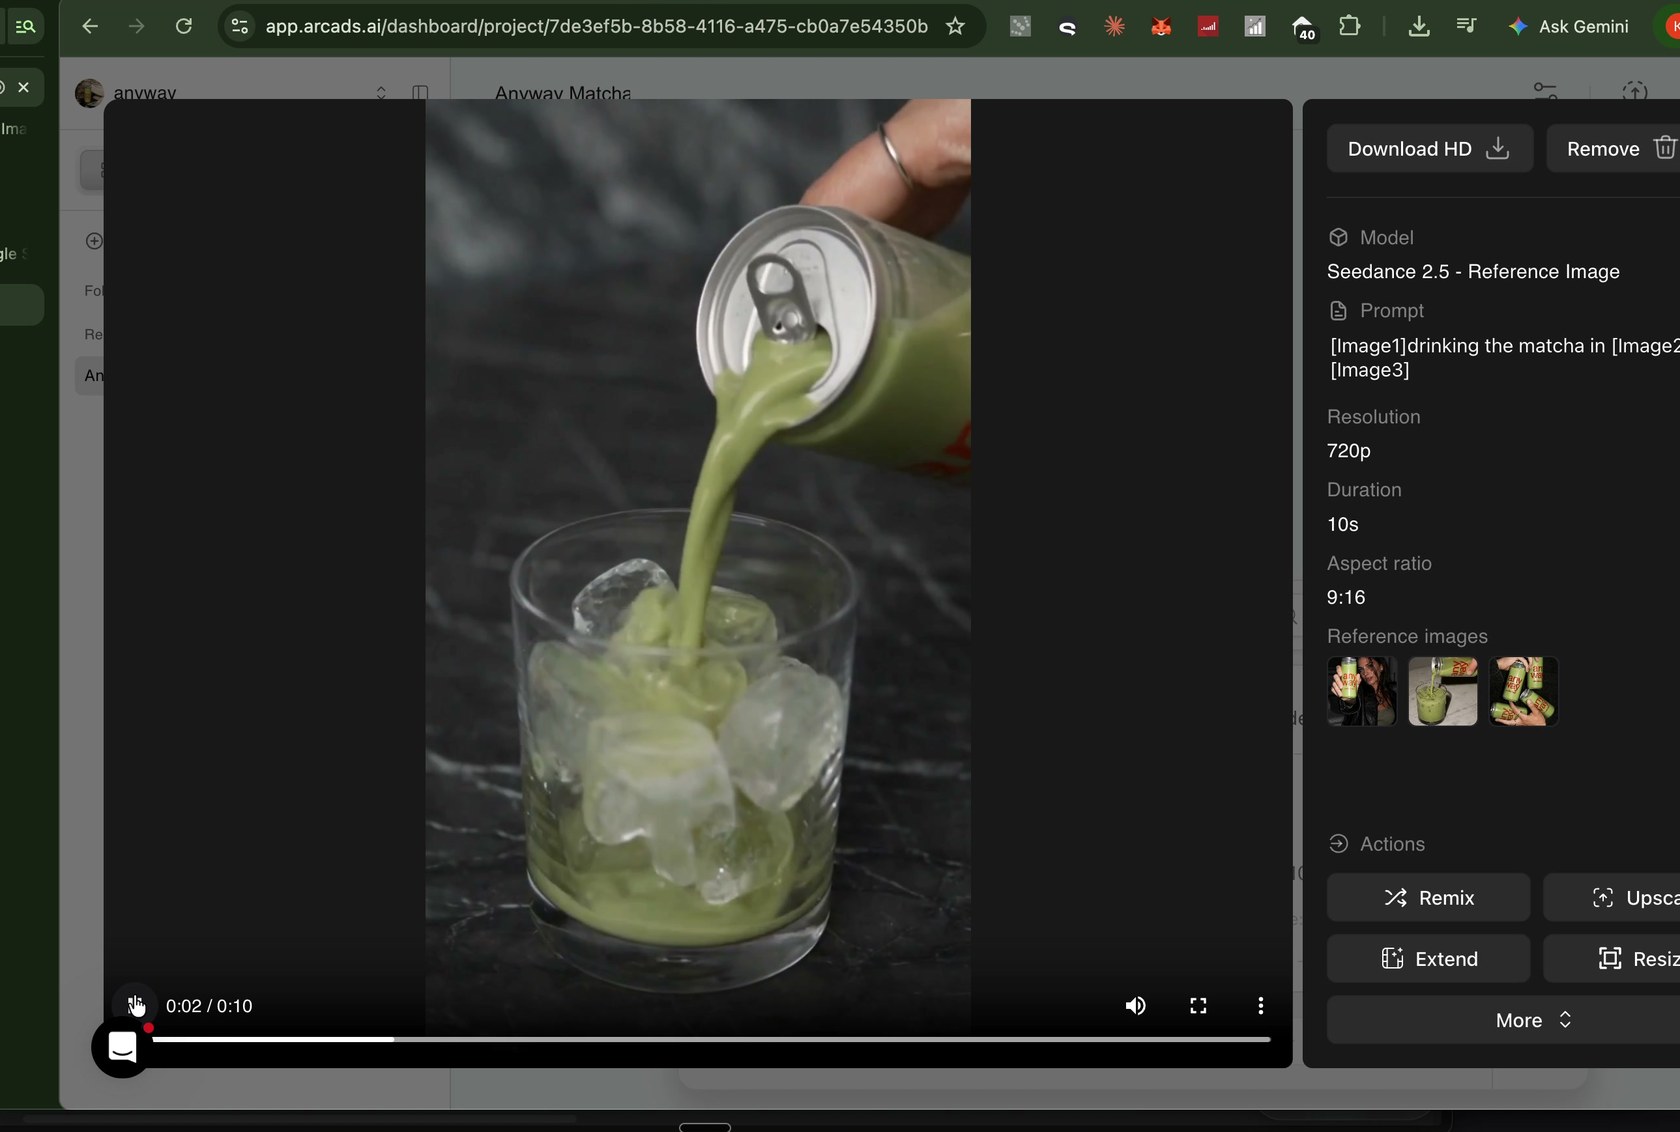Image resolution: width=1680 pixels, height=1132 pixels.
Task: Open the site information icon in address bar
Action: (239, 26)
